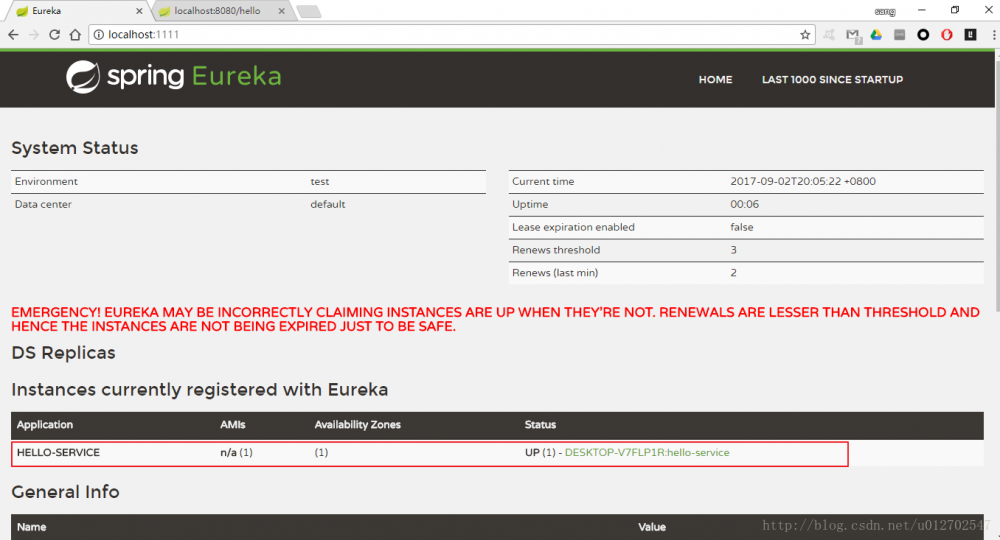Click the browser forward arrow
1000x540 pixels.
34,34
